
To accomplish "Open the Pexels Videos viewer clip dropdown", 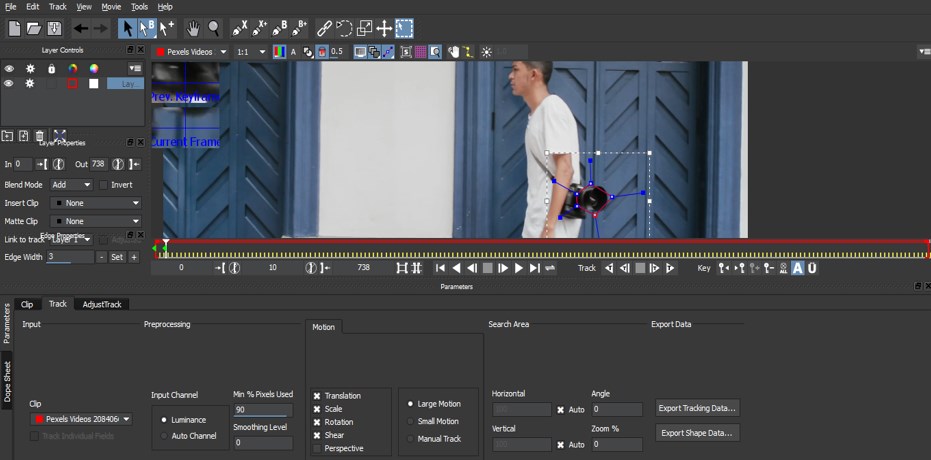I will tap(191, 52).
